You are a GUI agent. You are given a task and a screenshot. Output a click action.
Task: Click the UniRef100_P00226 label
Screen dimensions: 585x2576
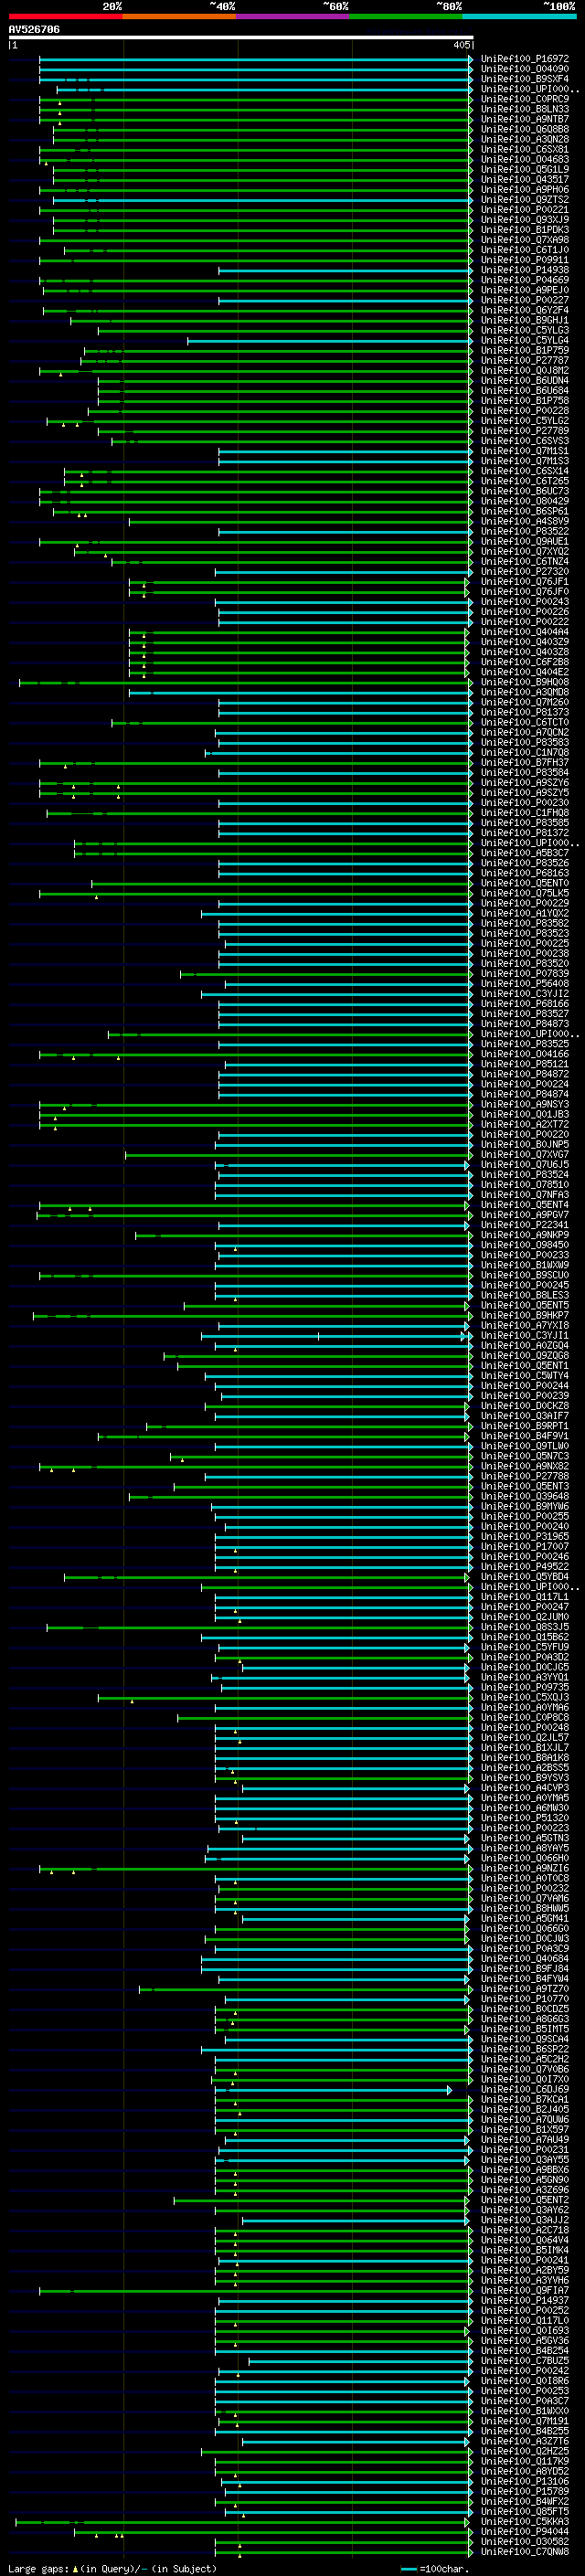pyautogui.click(x=525, y=612)
